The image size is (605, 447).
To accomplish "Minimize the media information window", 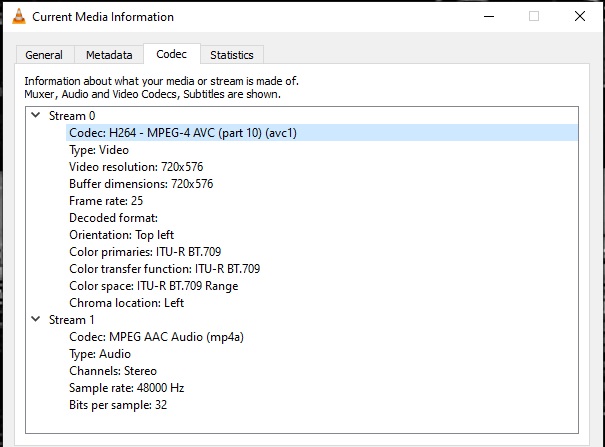I will (x=487, y=17).
